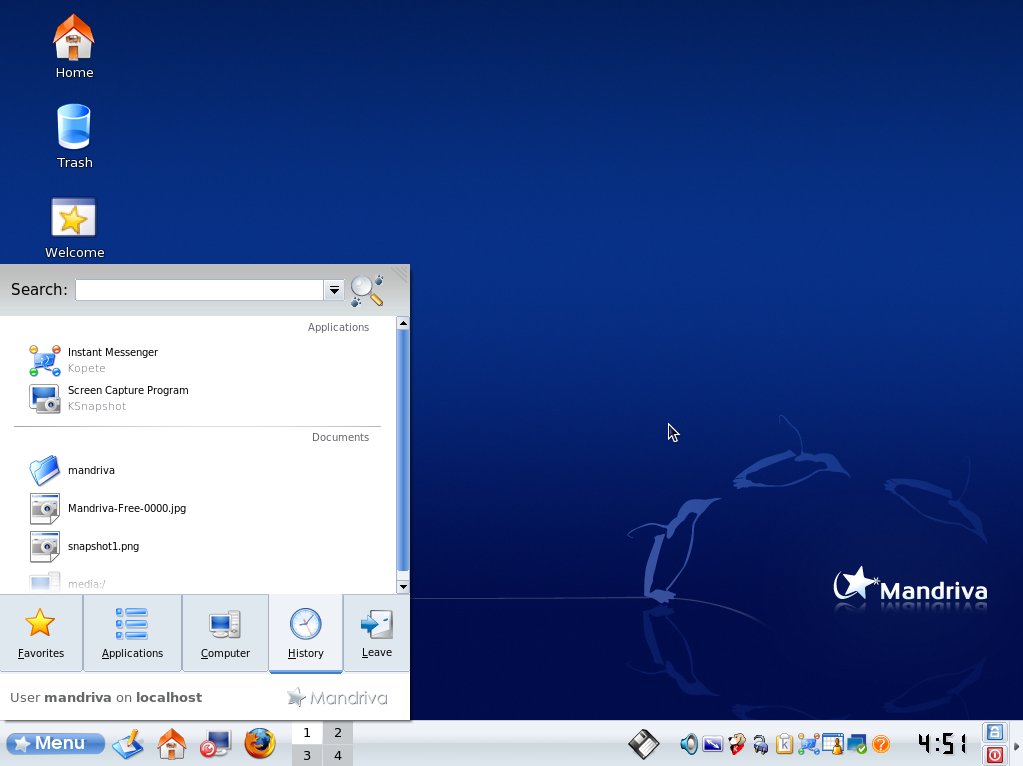Image resolution: width=1023 pixels, height=766 pixels.
Task: Switch to the Favorites tab
Action: [x=41, y=632]
